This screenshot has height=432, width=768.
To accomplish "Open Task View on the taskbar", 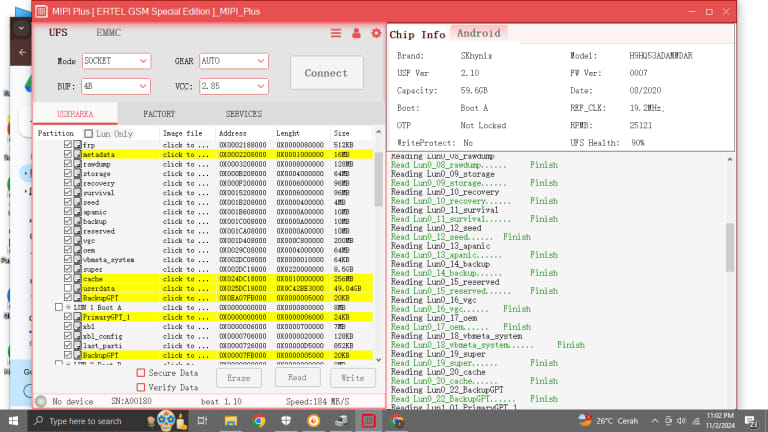I will (x=202, y=421).
